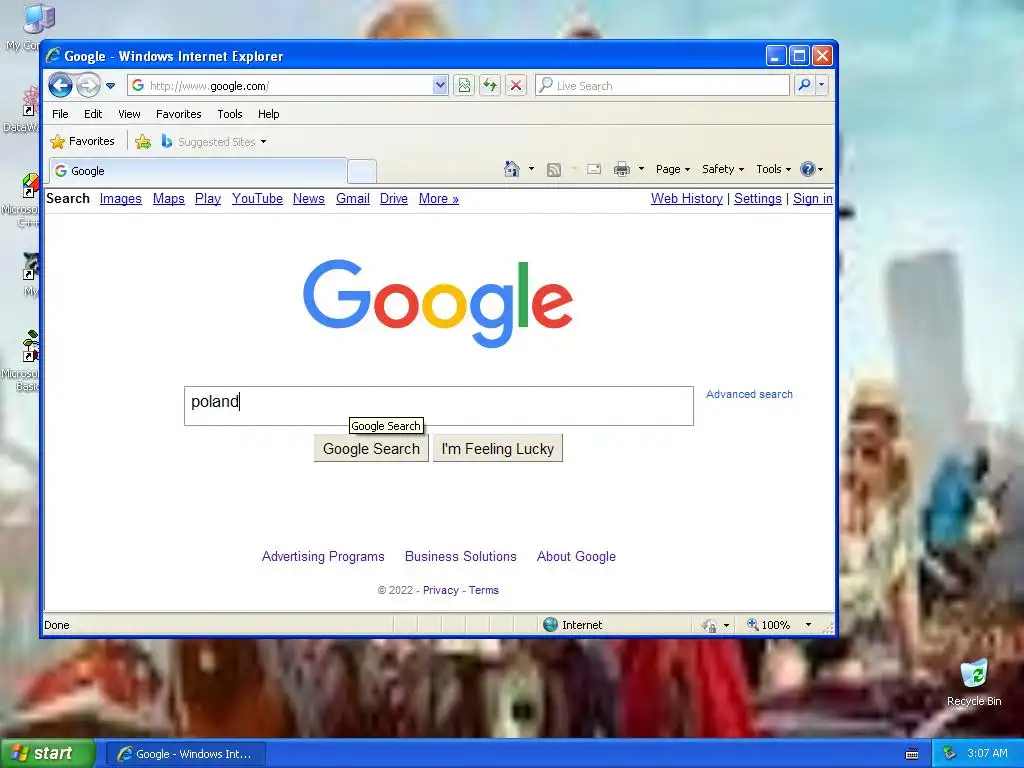Click the 100% zoom level button
The image size is (1024, 768).
pos(769,625)
